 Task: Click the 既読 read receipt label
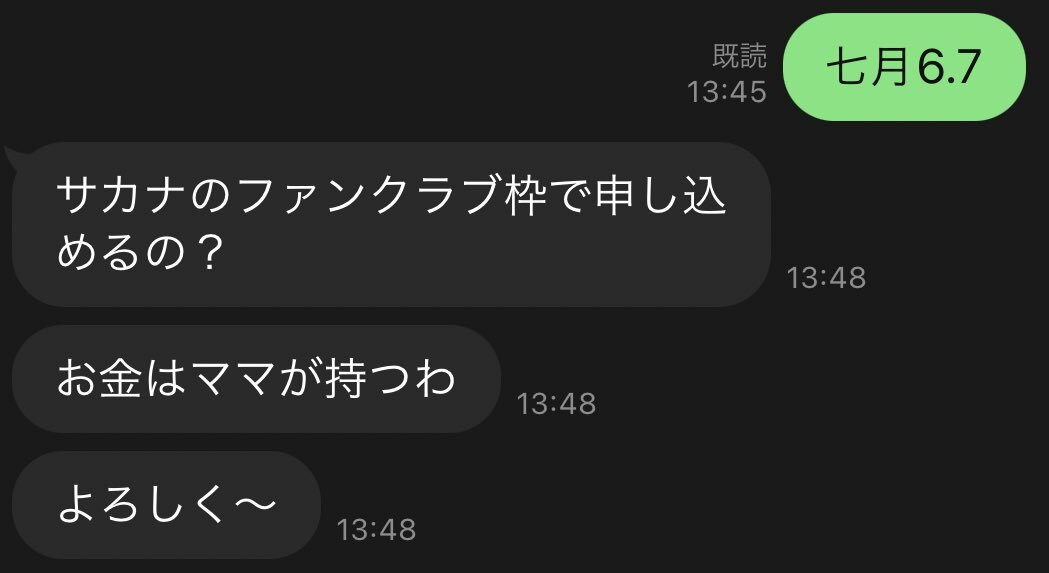pos(739,57)
